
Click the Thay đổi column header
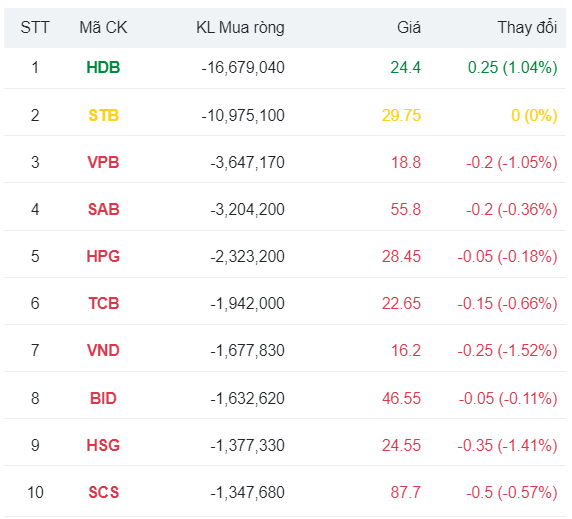(527, 27)
